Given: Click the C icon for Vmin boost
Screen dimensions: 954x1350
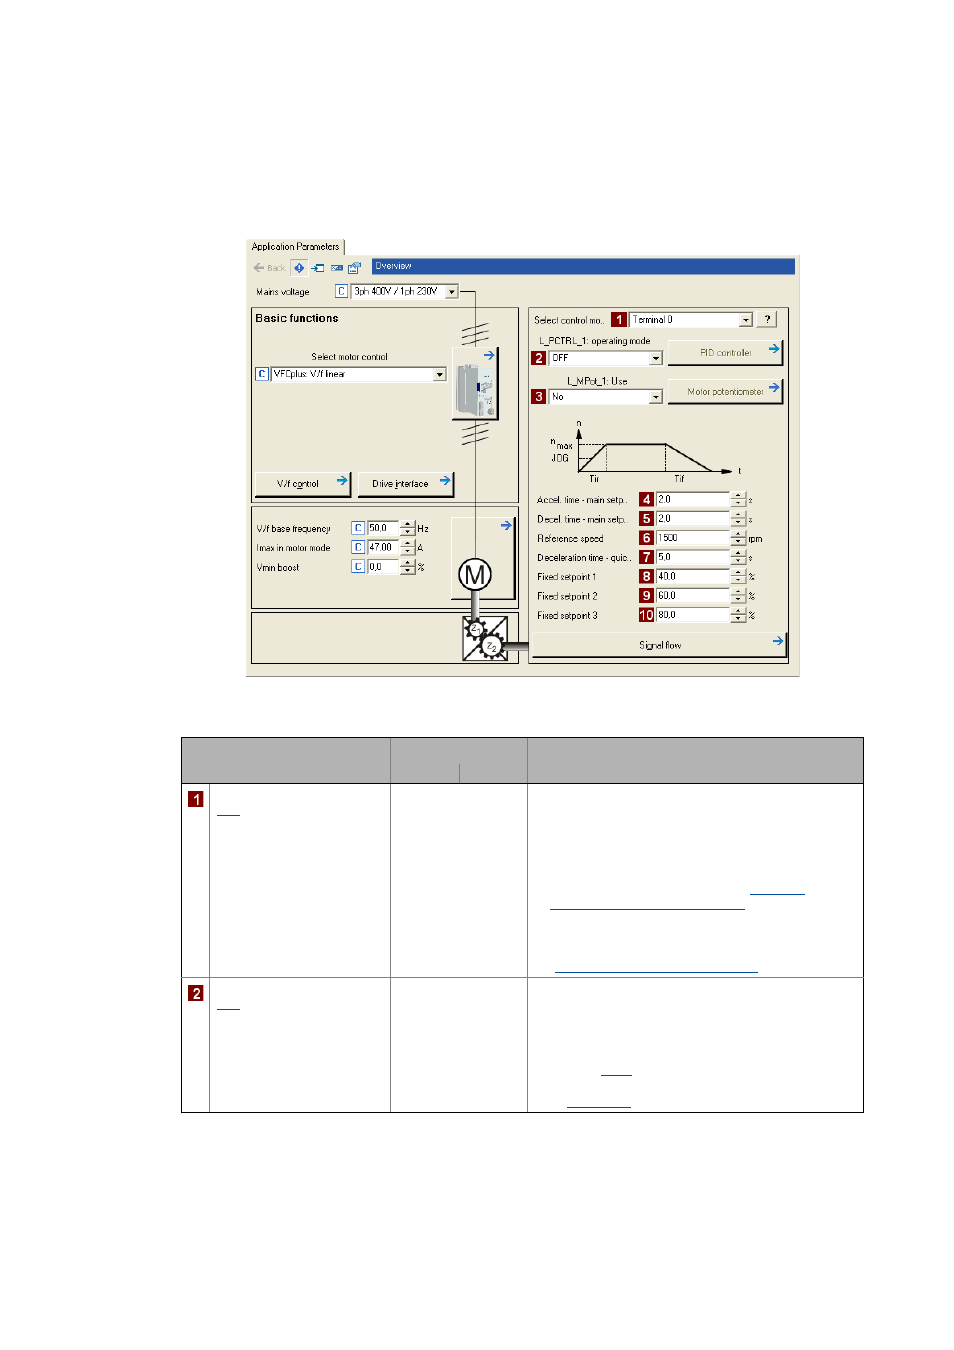Looking at the screenshot, I should [x=357, y=566].
